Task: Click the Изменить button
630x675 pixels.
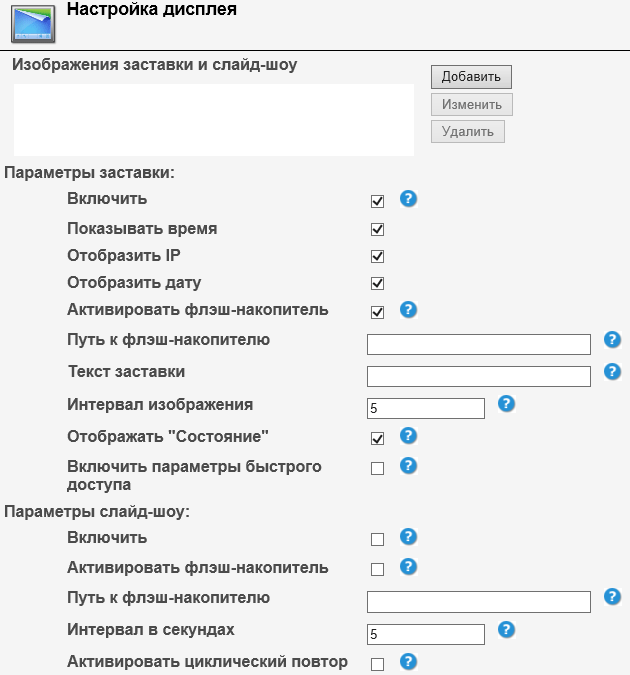Action: click(472, 105)
